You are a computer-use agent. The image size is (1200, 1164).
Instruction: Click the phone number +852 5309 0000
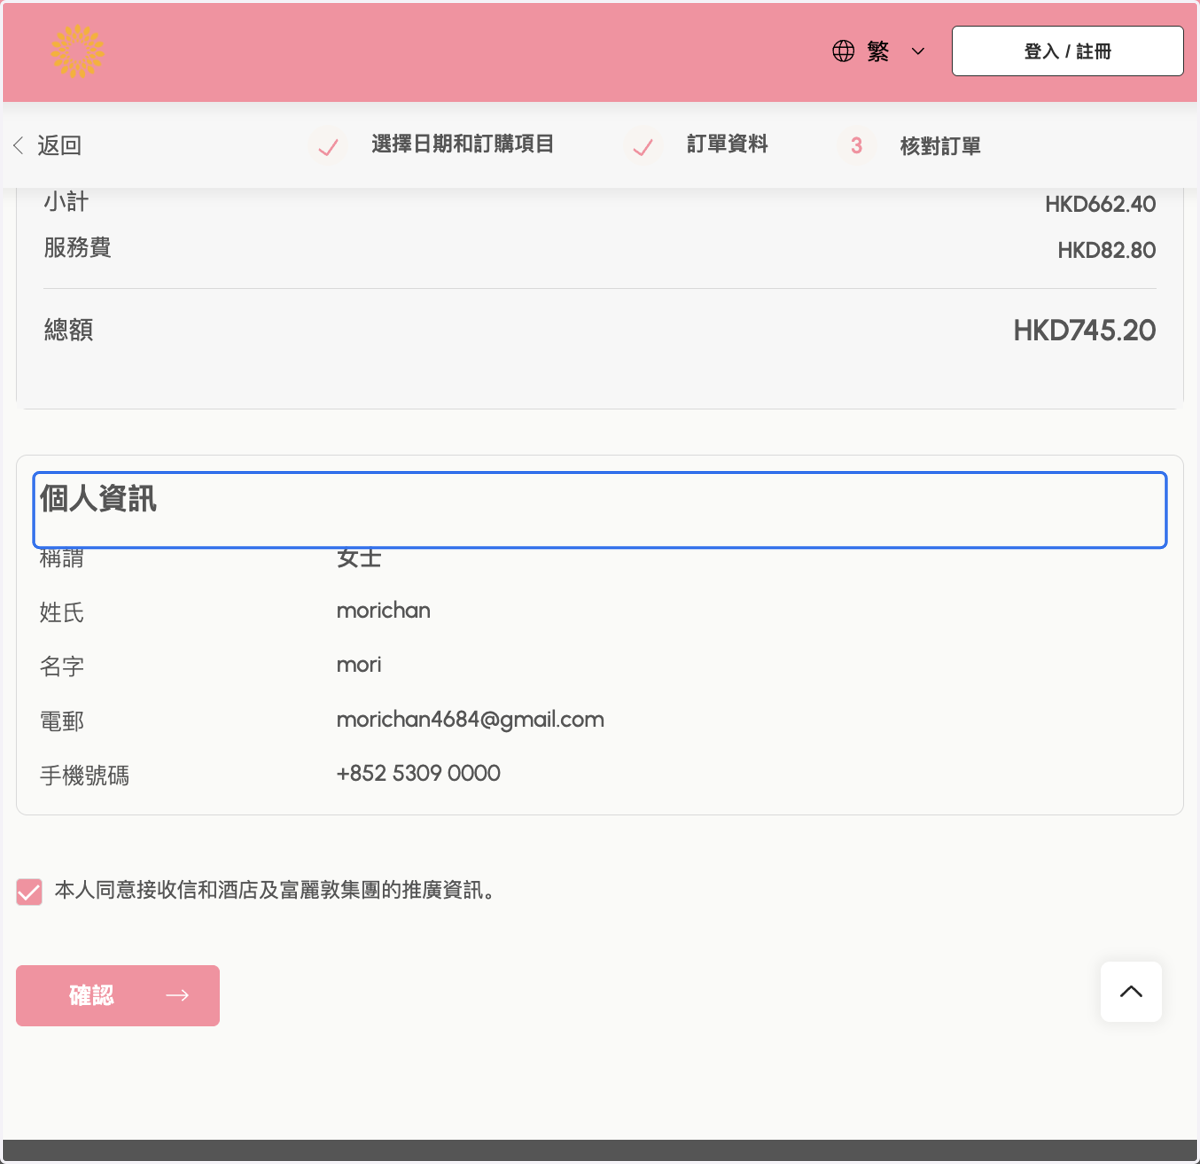(x=418, y=773)
